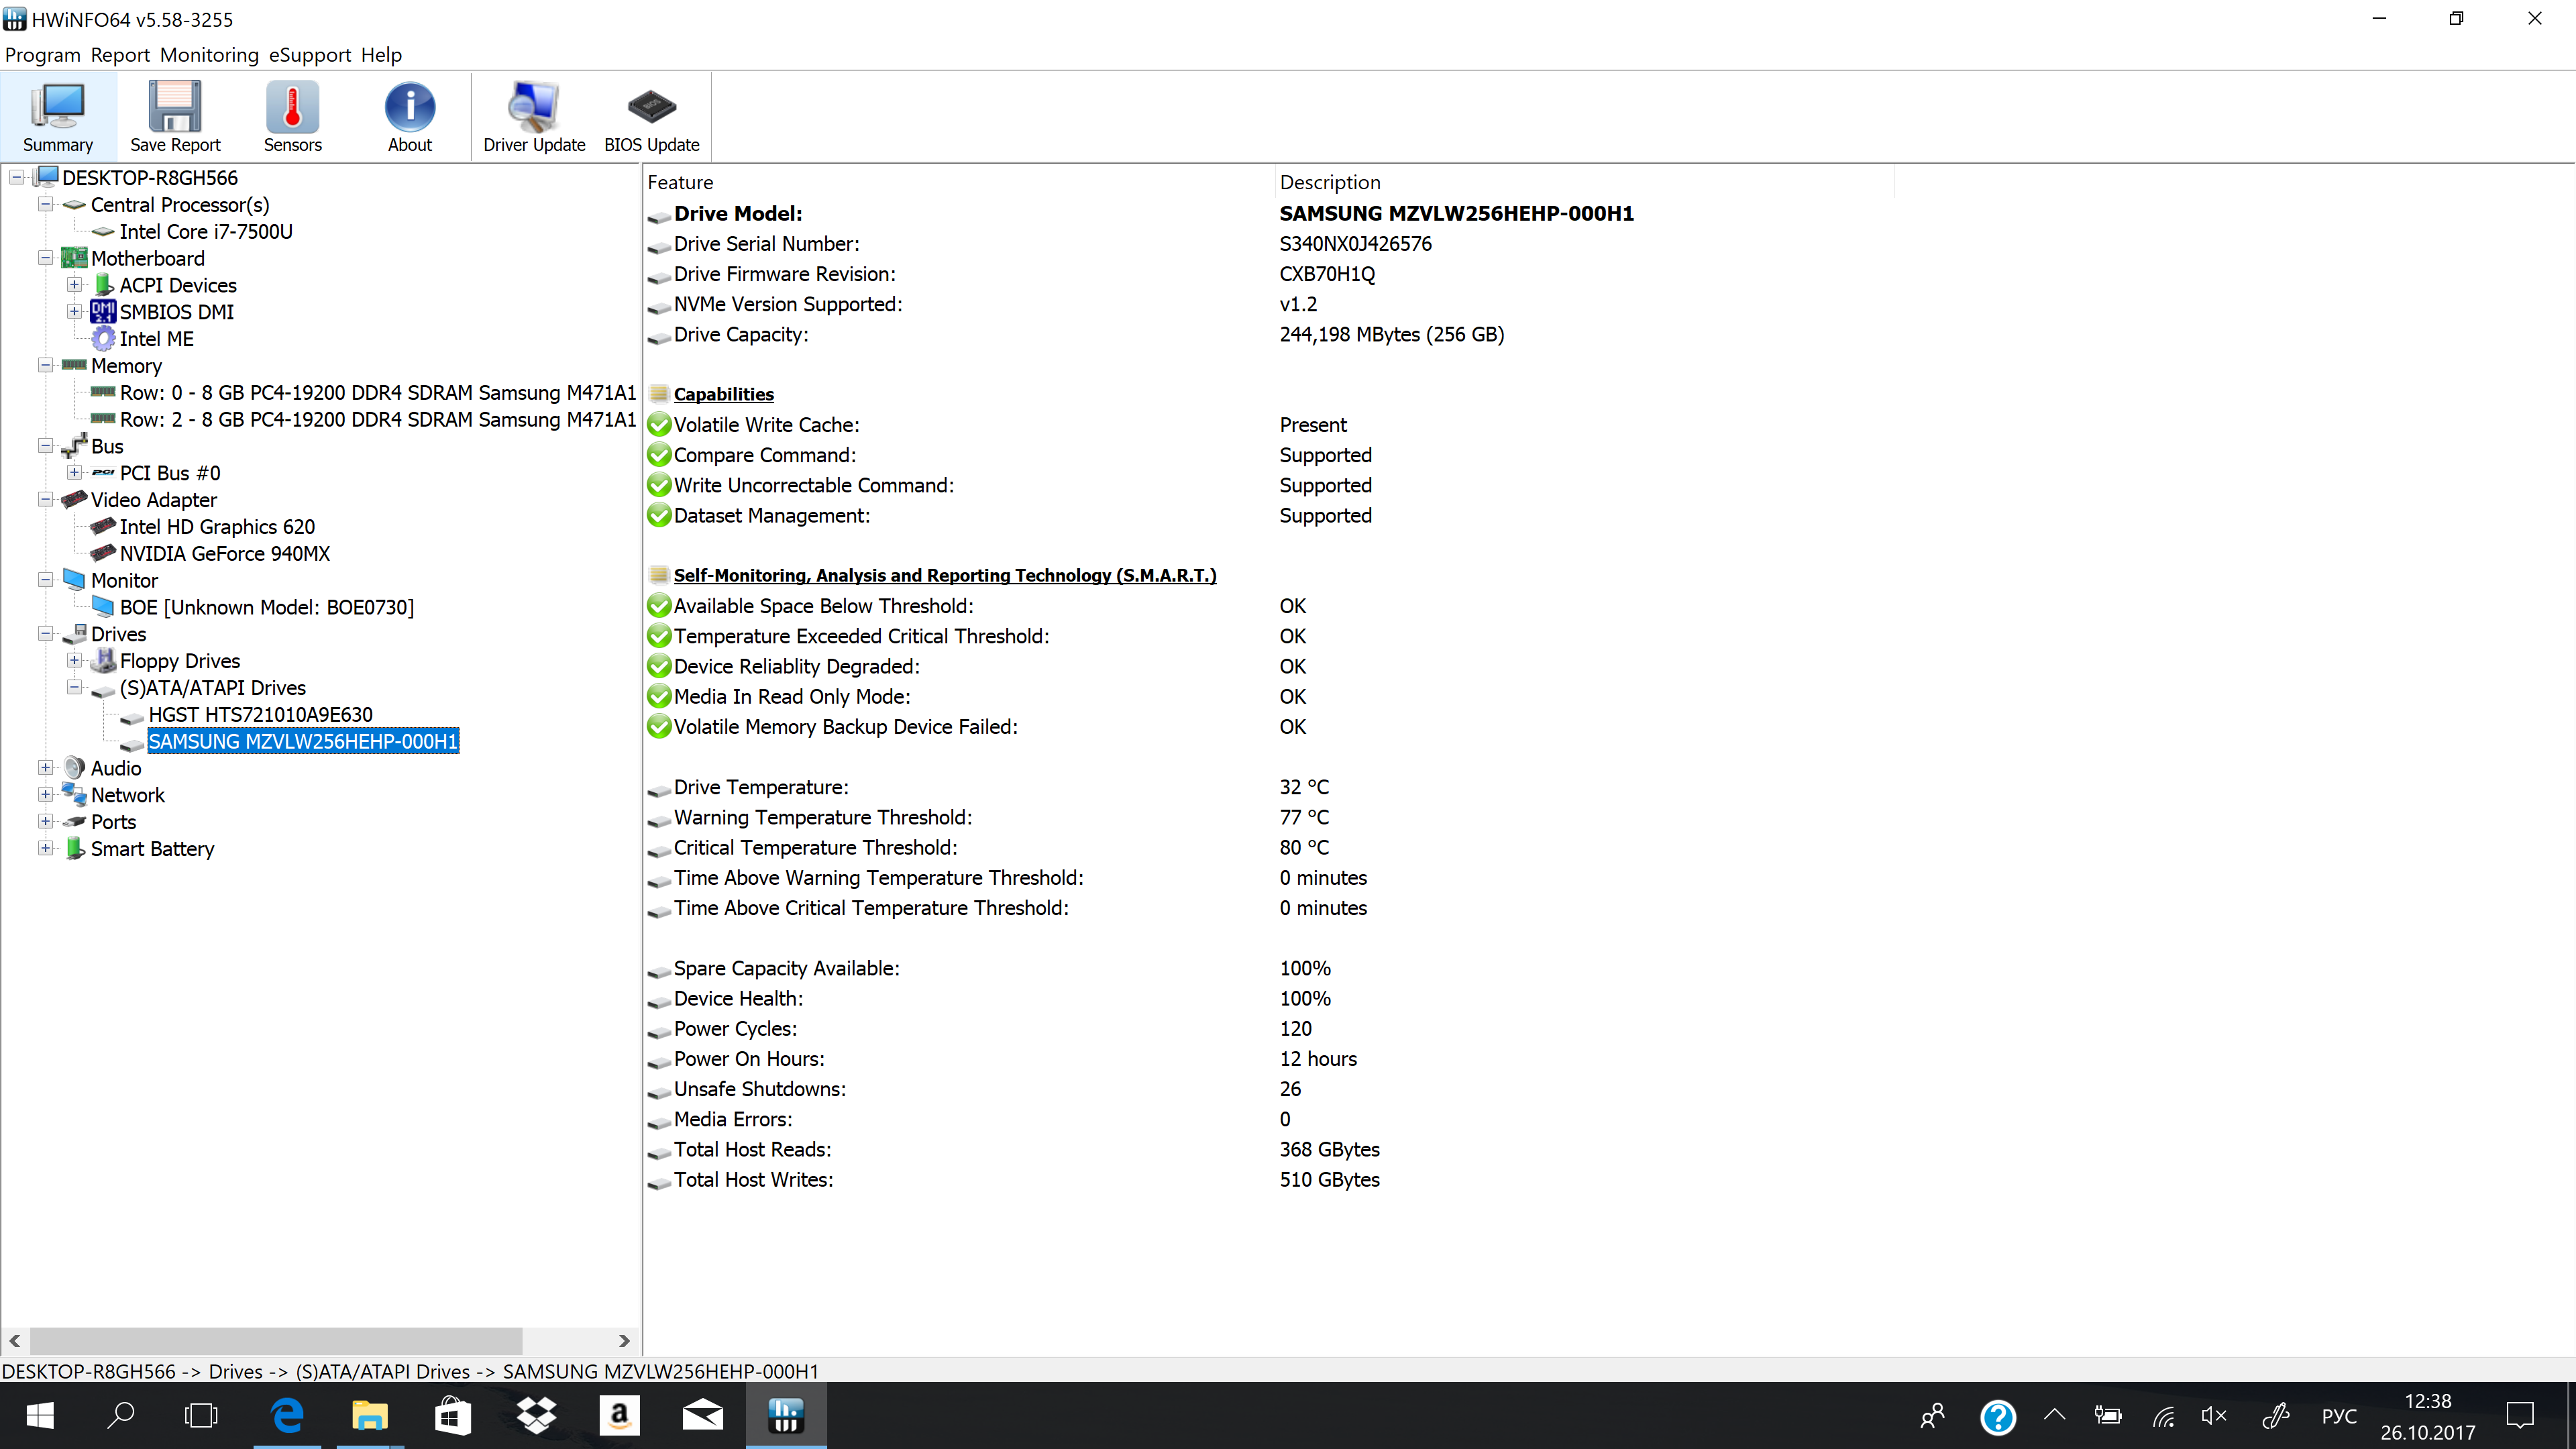The image size is (2576, 1449).
Task: Click the About info icon
Action: [410, 117]
